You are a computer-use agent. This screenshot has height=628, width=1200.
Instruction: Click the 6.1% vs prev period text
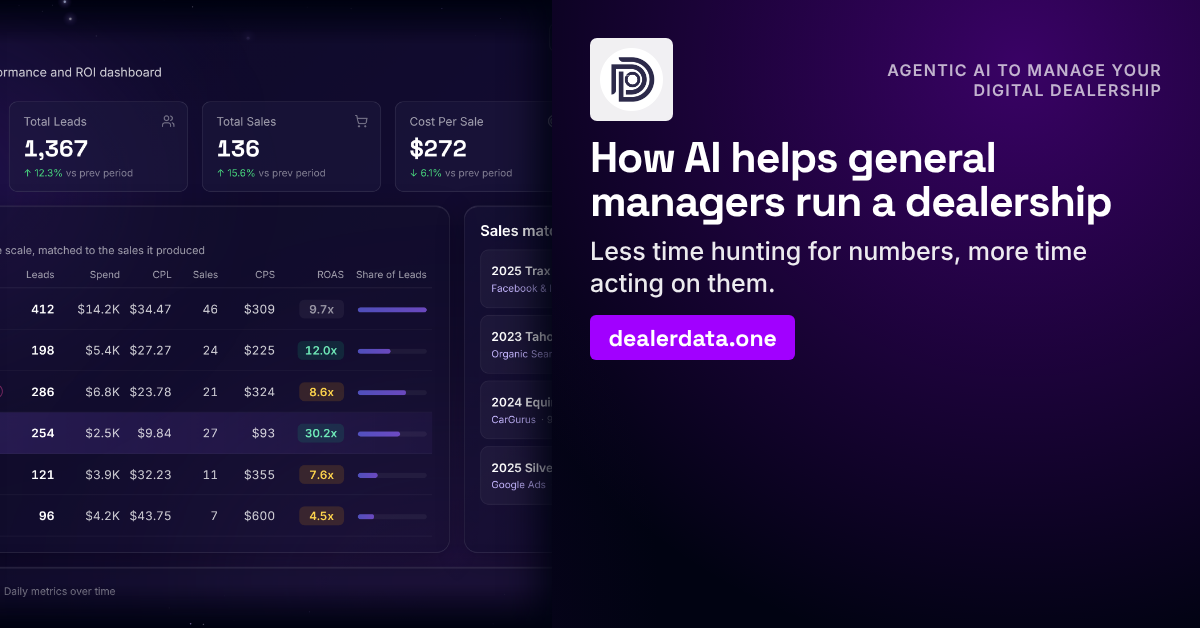tap(461, 173)
